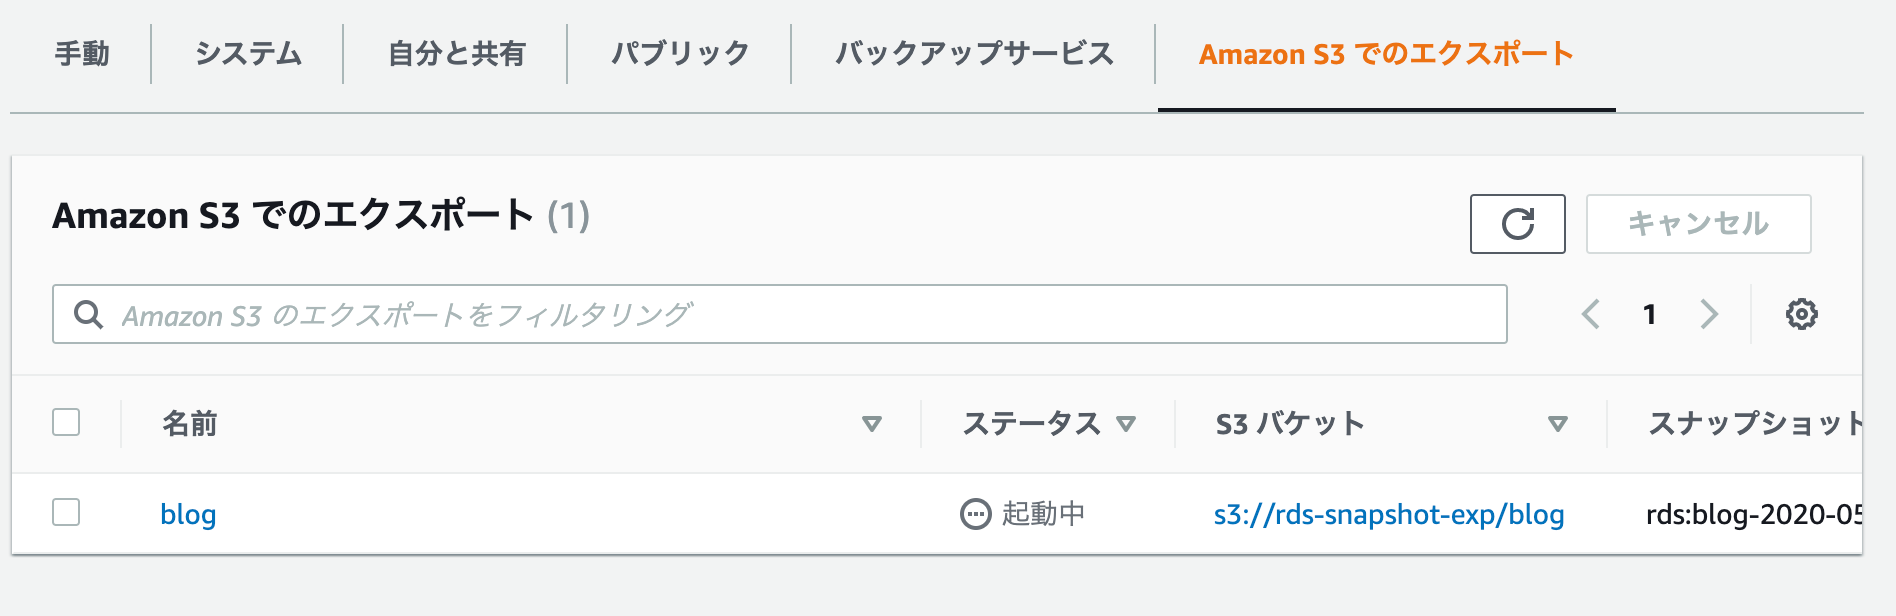Select the バックアップサービス tab
Screen dimensions: 1896x616
point(974,54)
